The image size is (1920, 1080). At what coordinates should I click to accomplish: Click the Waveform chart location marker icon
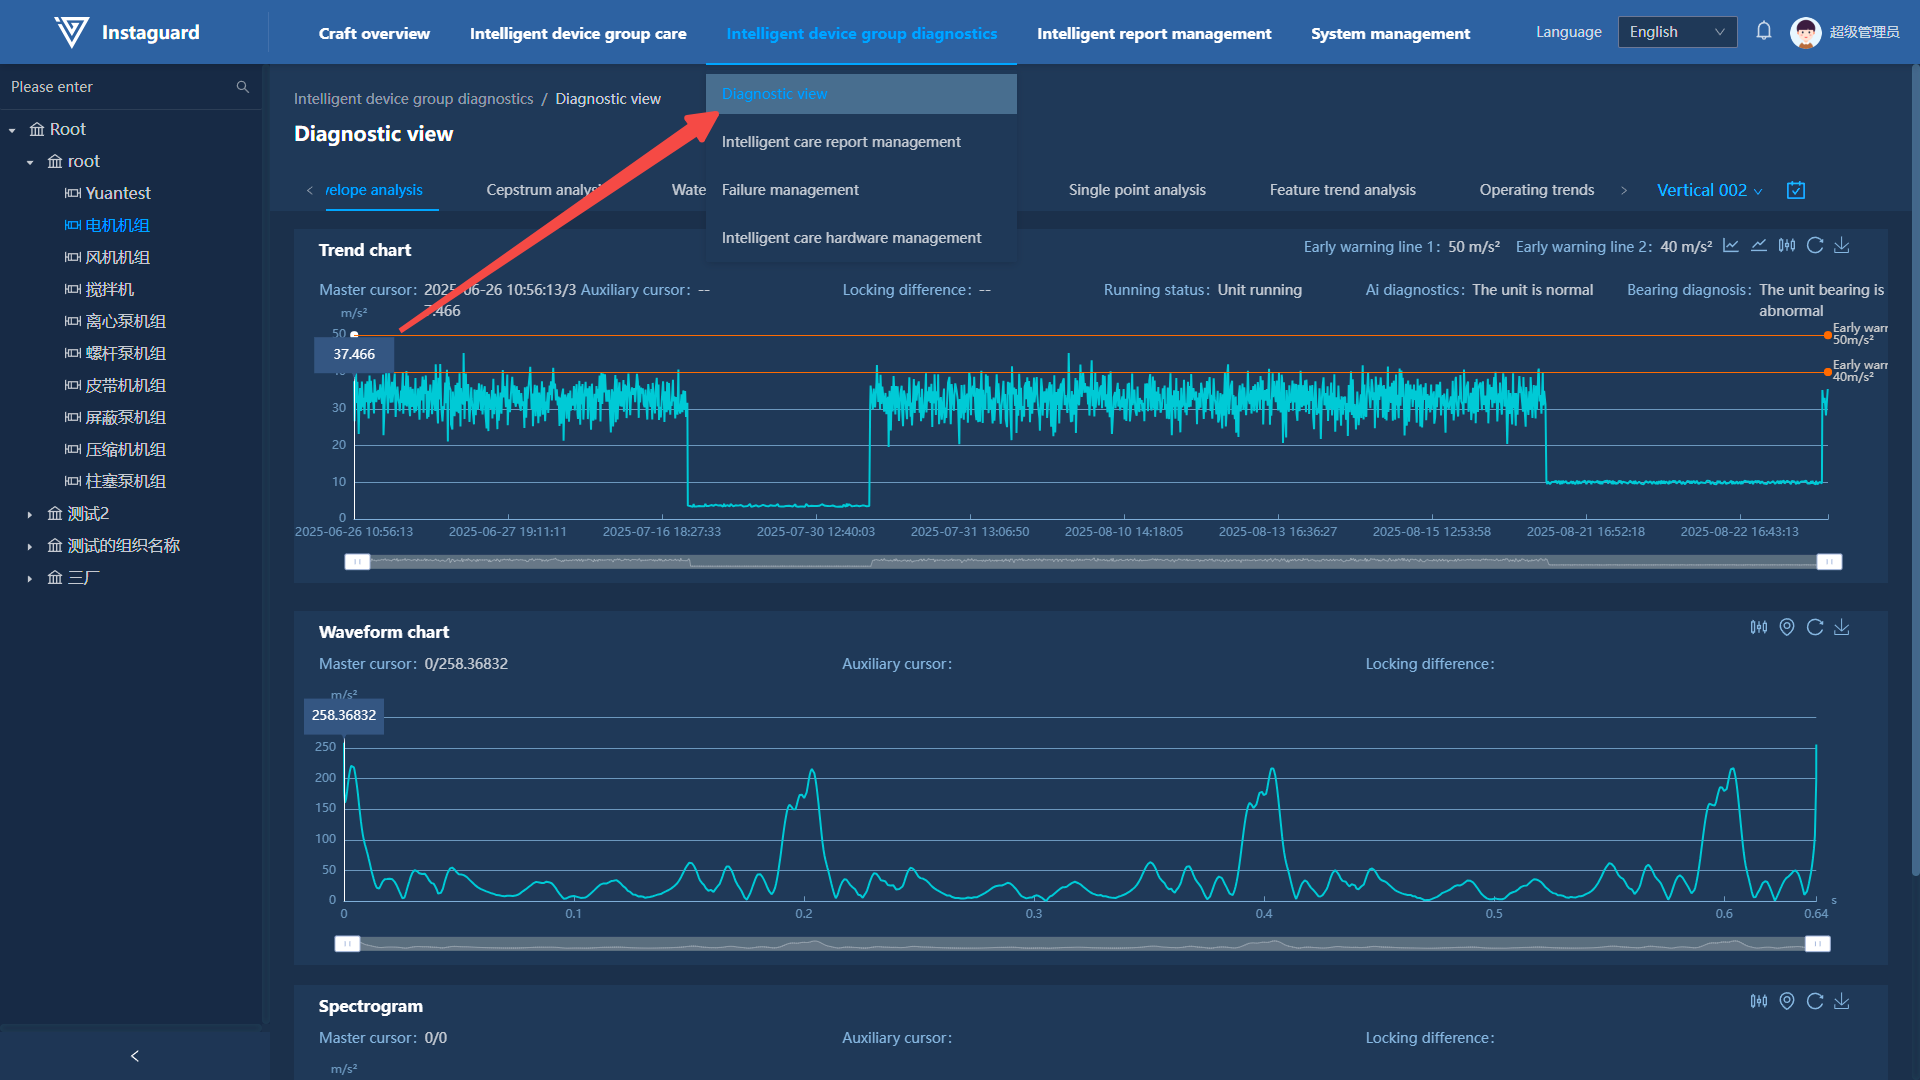(1787, 627)
